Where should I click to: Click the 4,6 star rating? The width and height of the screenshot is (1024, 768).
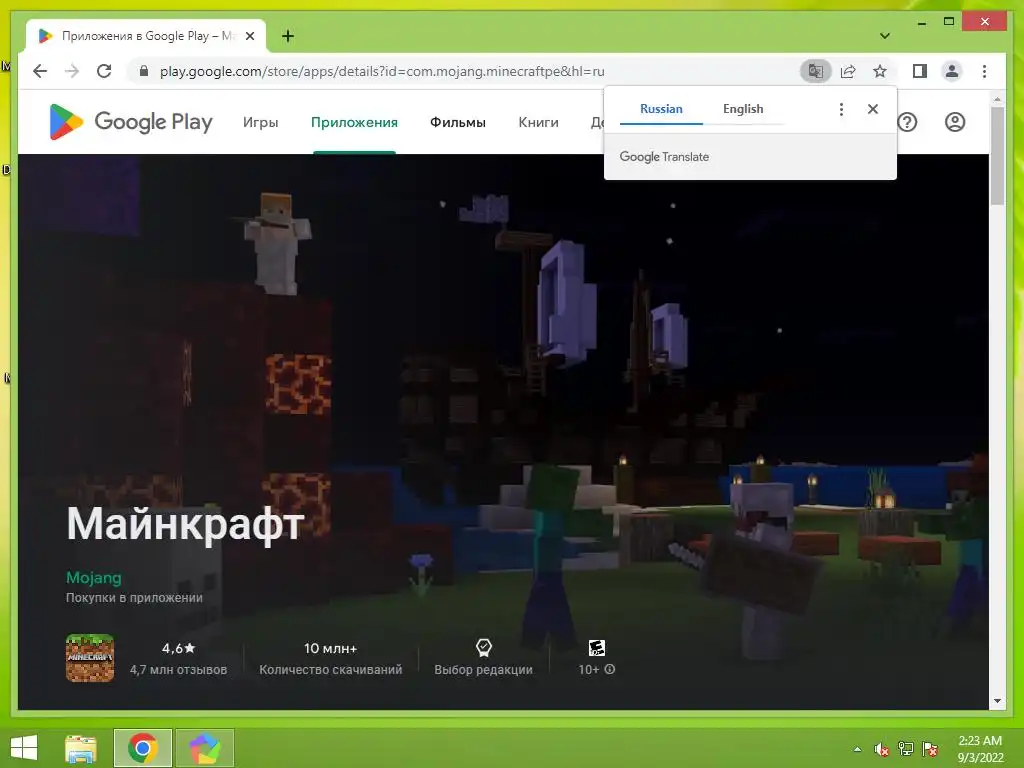(x=178, y=648)
